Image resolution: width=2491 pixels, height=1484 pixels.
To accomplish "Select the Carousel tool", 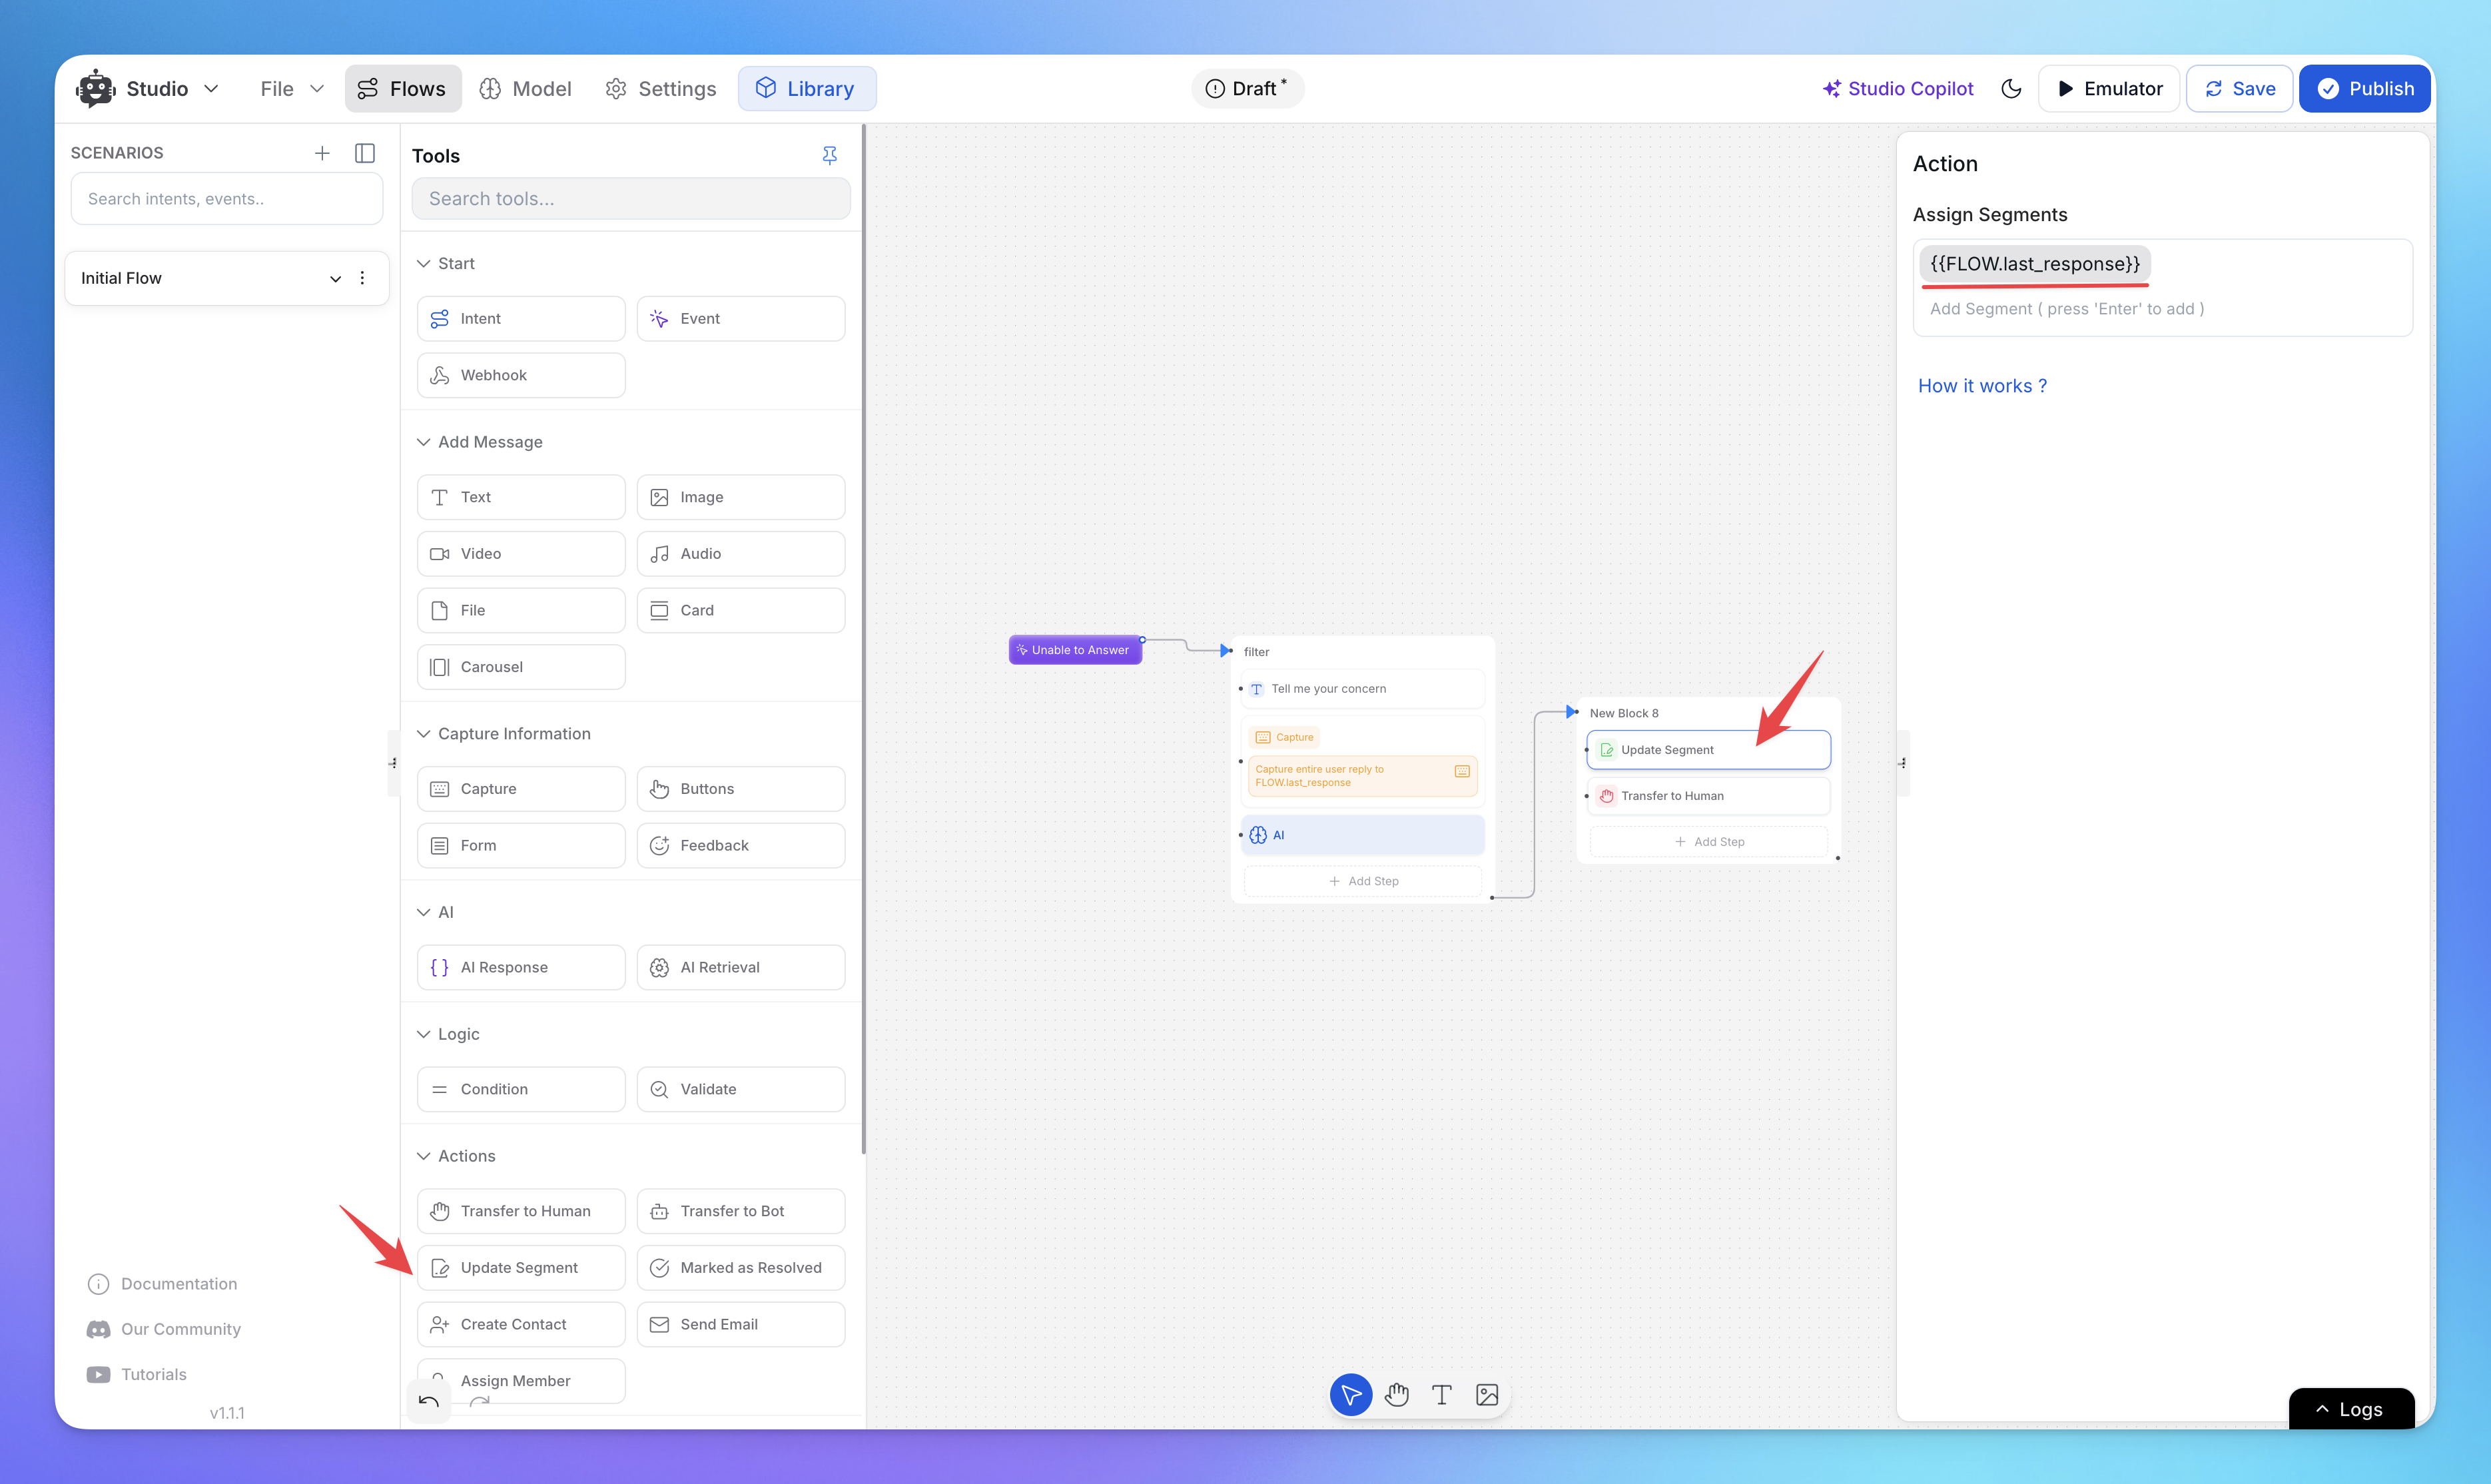I will coord(521,667).
